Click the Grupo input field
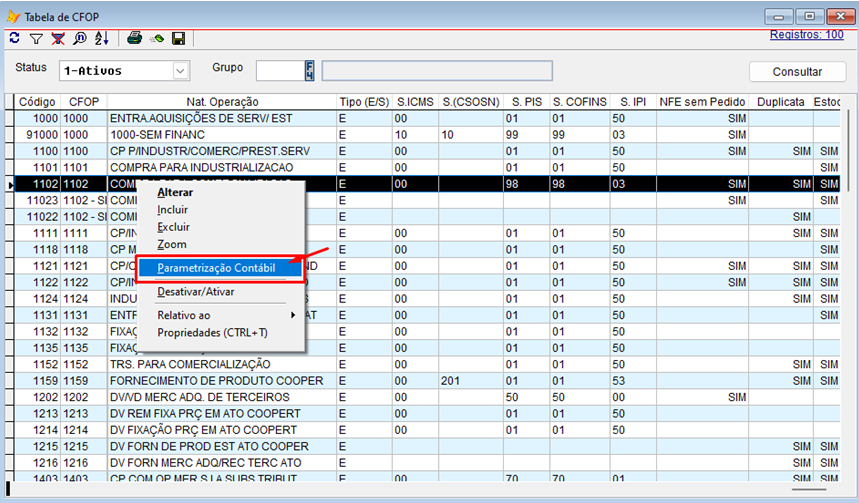Viewport: 859px width, 503px height. (x=279, y=70)
